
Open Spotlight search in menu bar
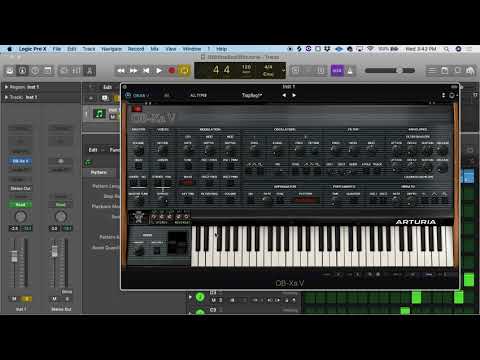(x=446, y=49)
